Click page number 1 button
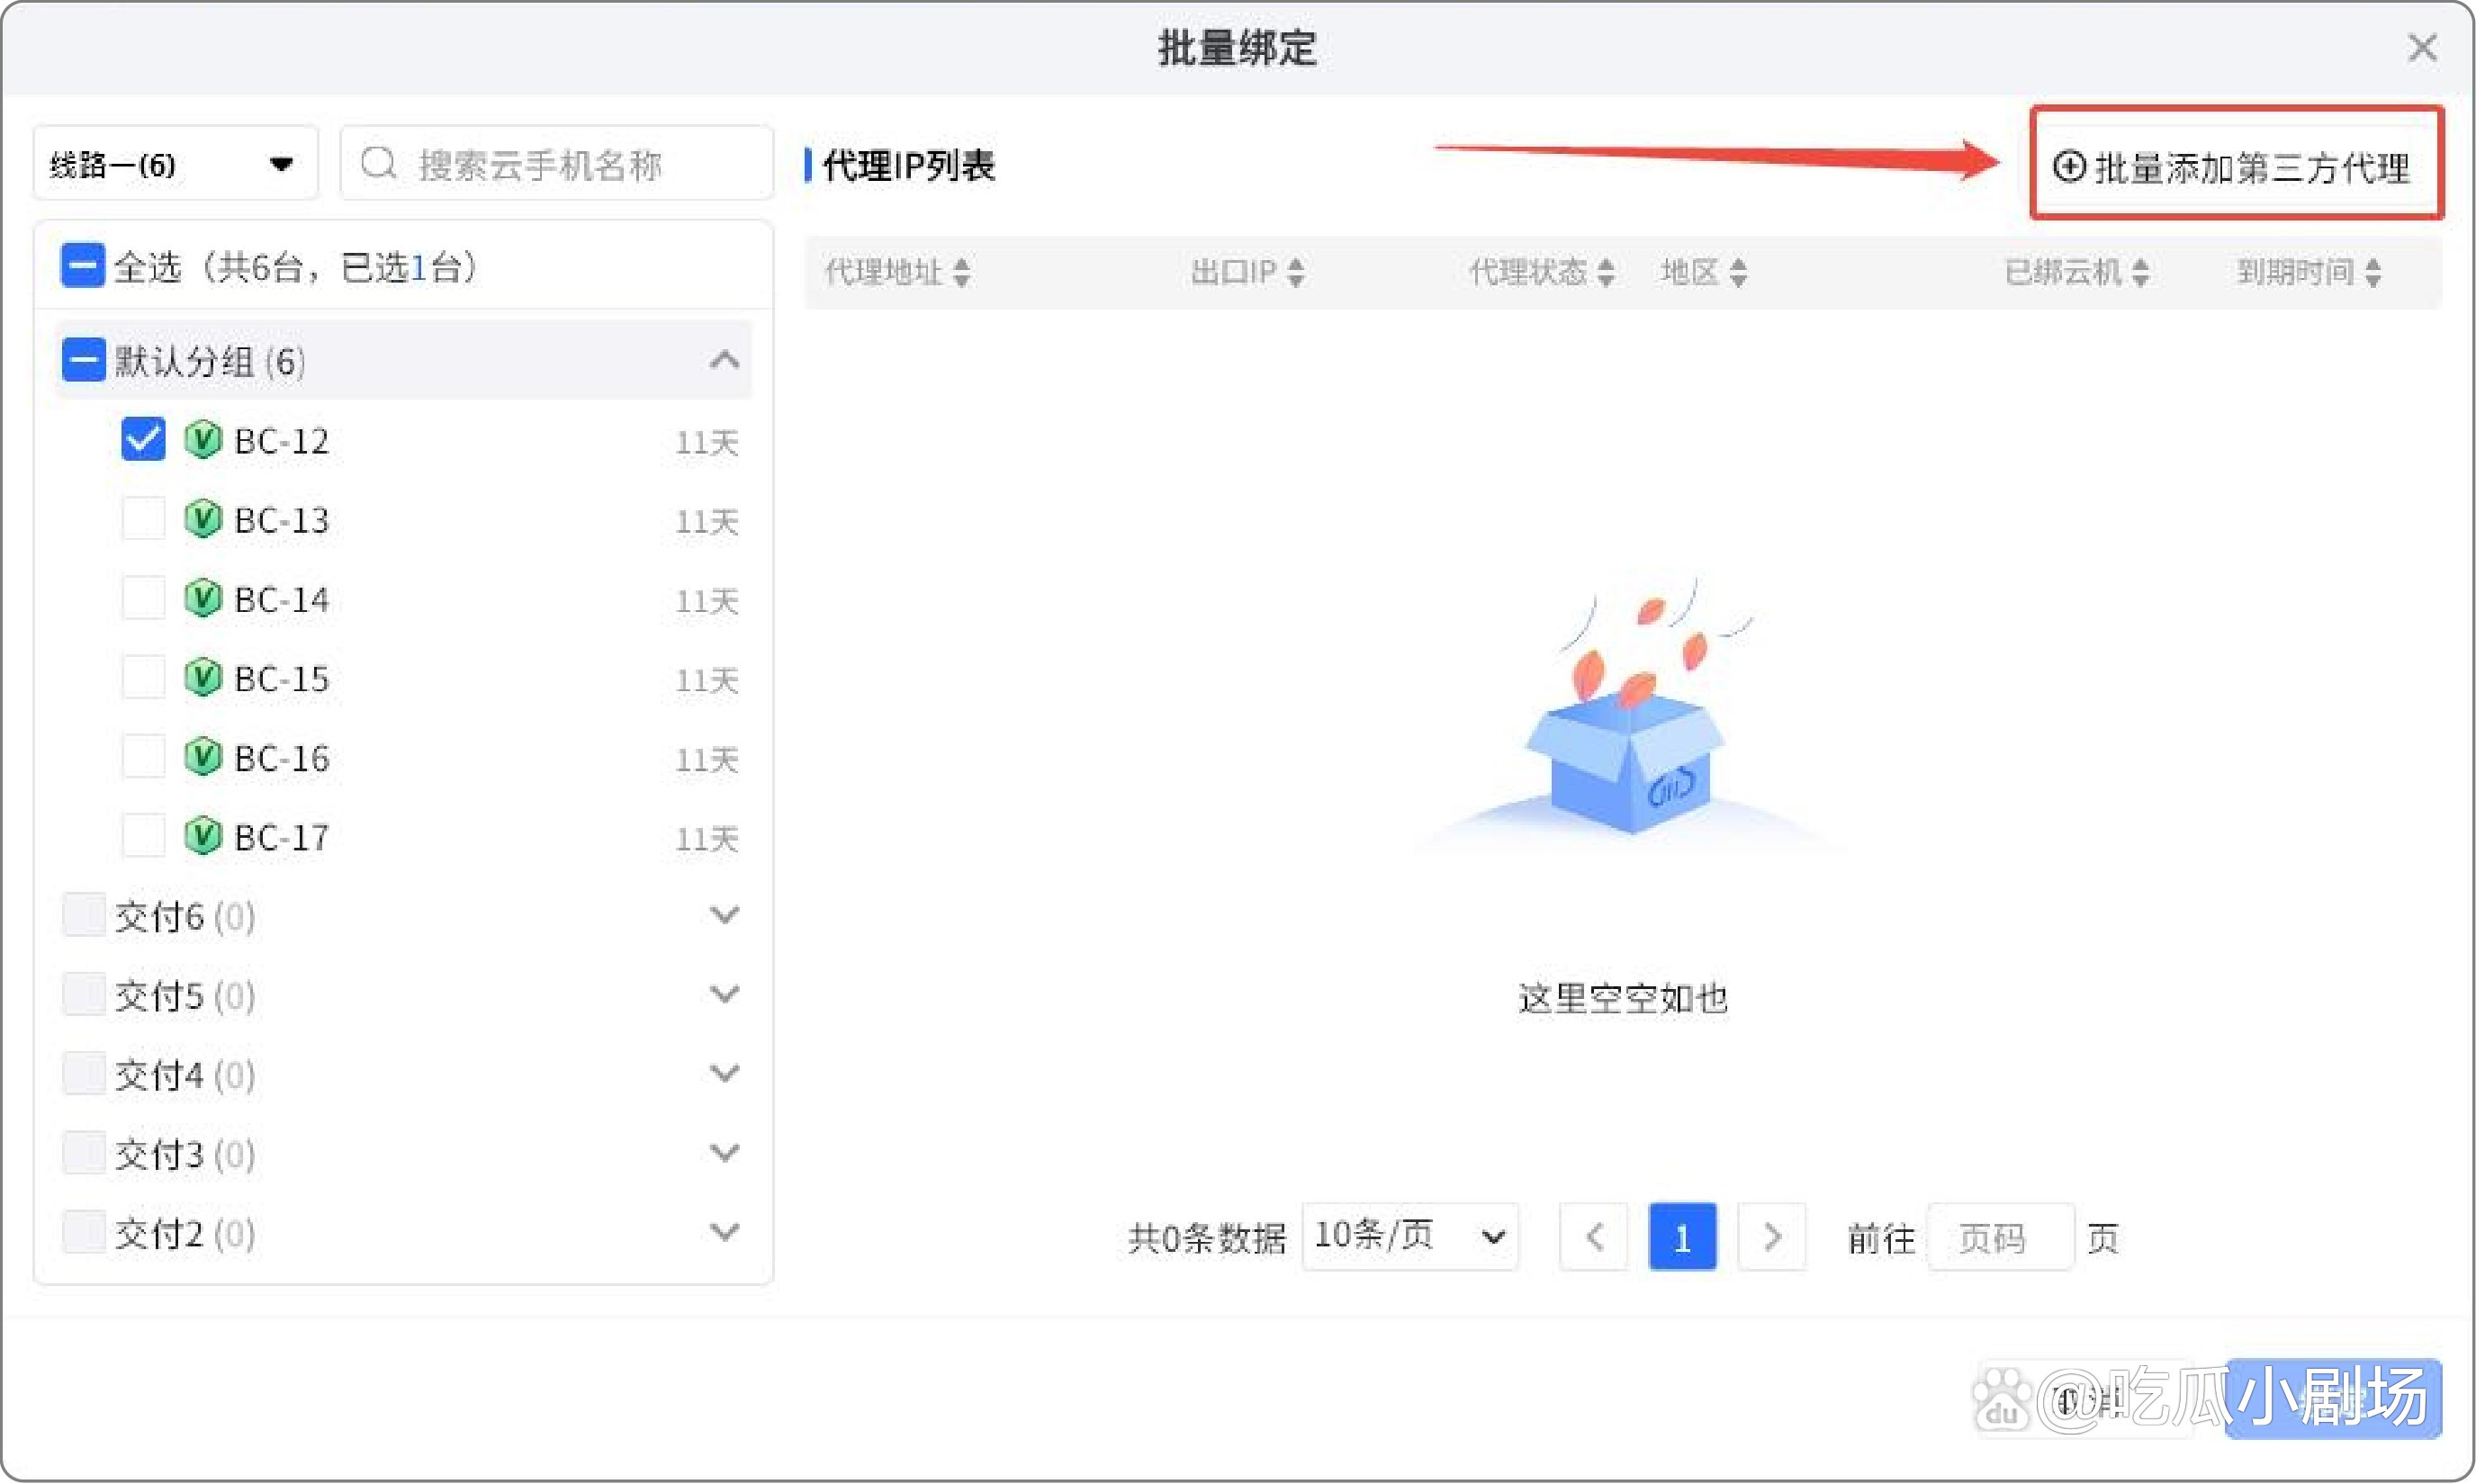2476x1484 pixels. click(1683, 1237)
